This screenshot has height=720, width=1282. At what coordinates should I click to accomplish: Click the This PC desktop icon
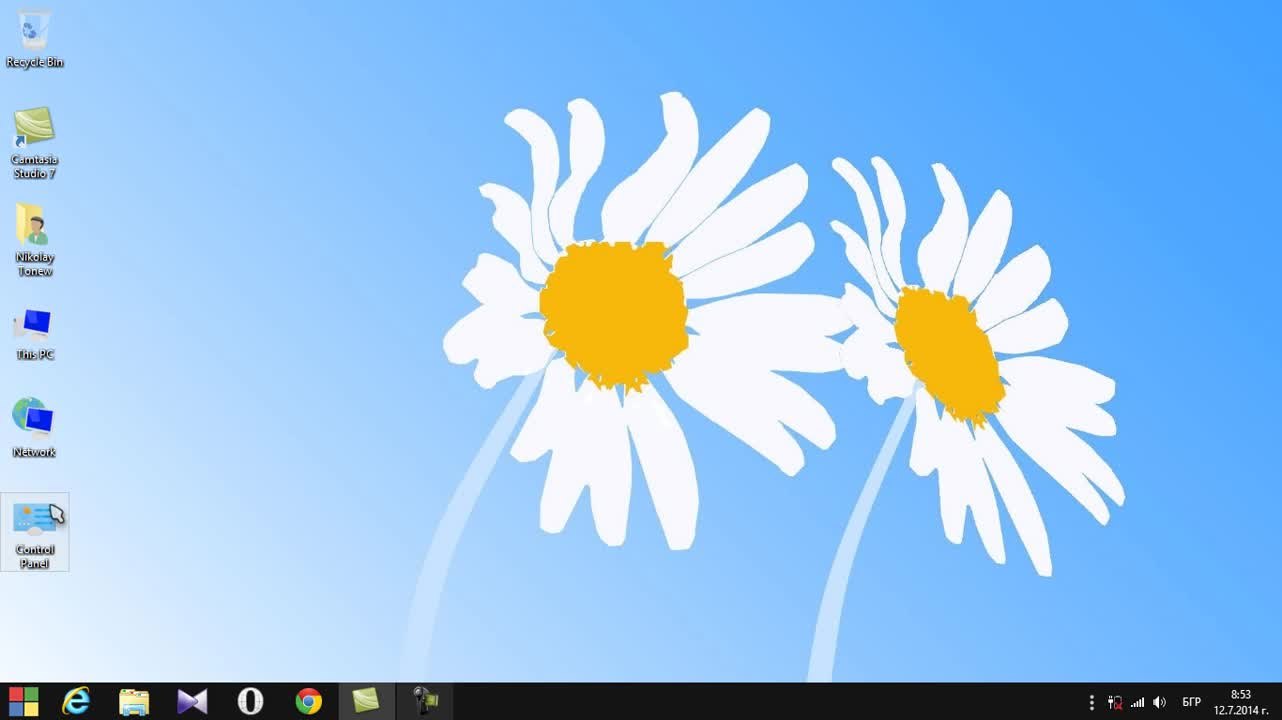[34, 333]
